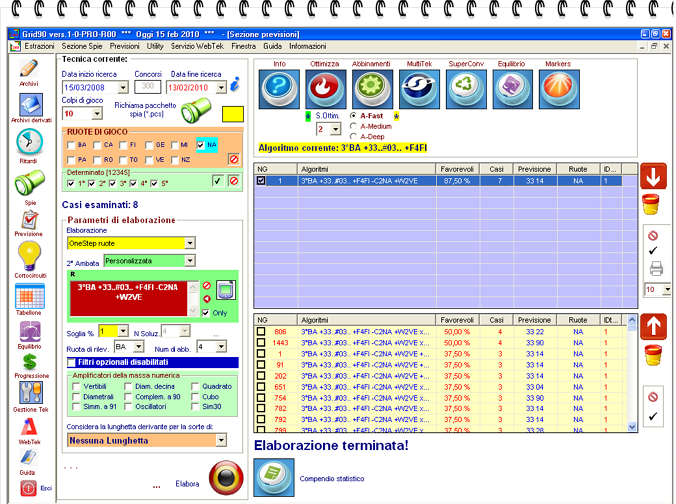Expand the OneStep ruote elaboration dropdown
The height and width of the screenshot is (504, 676).
click(x=190, y=243)
